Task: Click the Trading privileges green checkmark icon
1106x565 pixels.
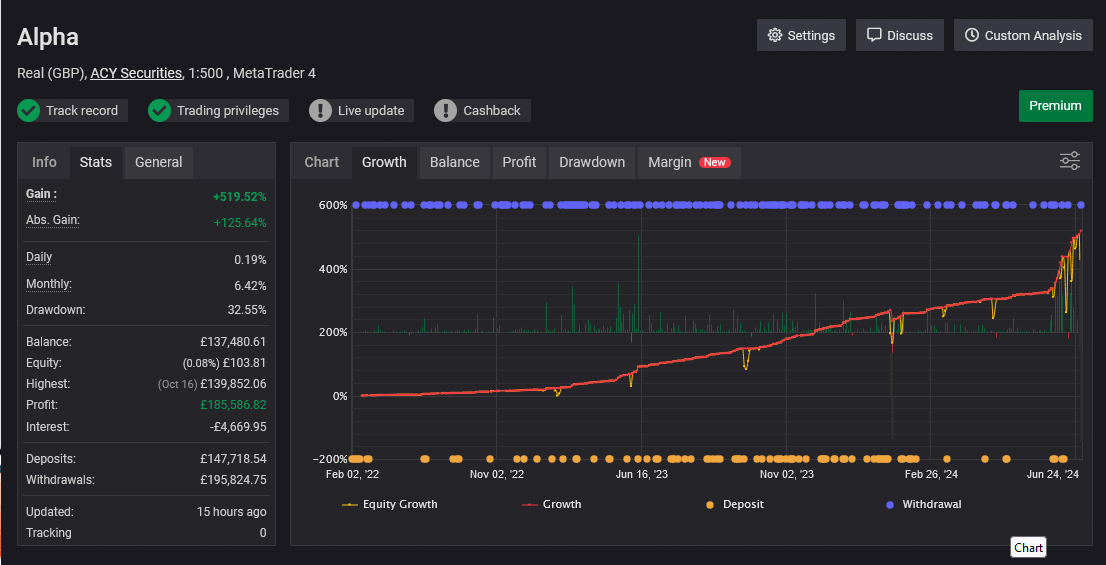Action: pyautogui.click(x=160, y=110)
